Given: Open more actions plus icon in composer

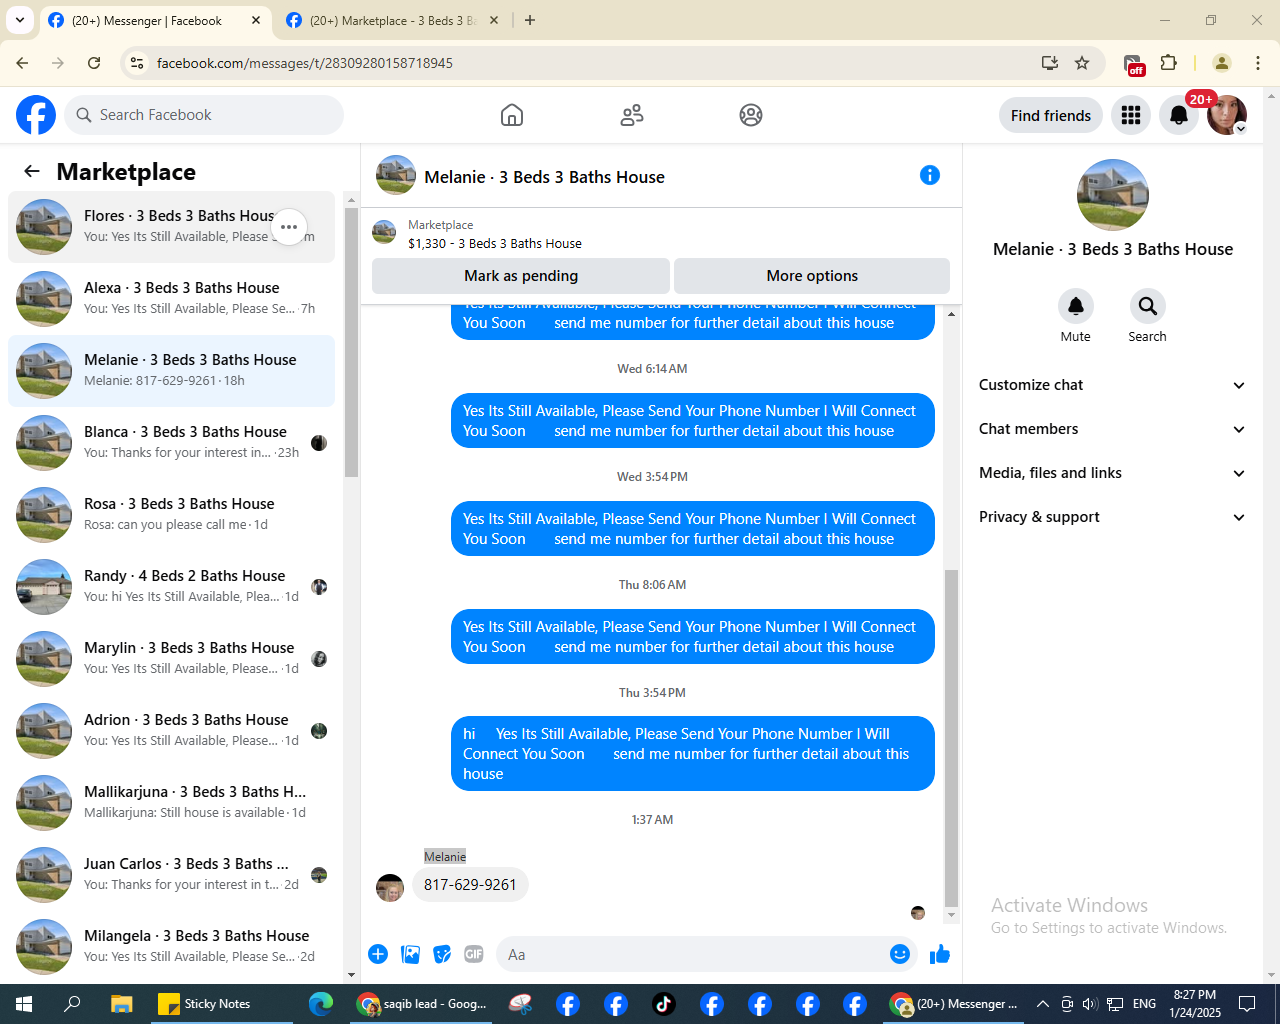Looking at the screenshot, I should tap(378, 954).
